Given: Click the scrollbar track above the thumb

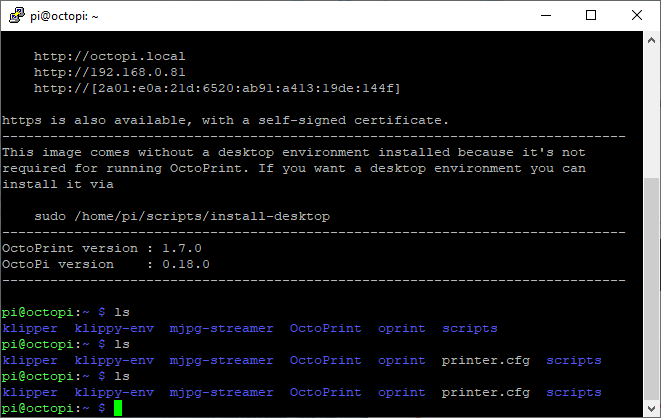Looking at the screenshot, I should coord(651,113).
